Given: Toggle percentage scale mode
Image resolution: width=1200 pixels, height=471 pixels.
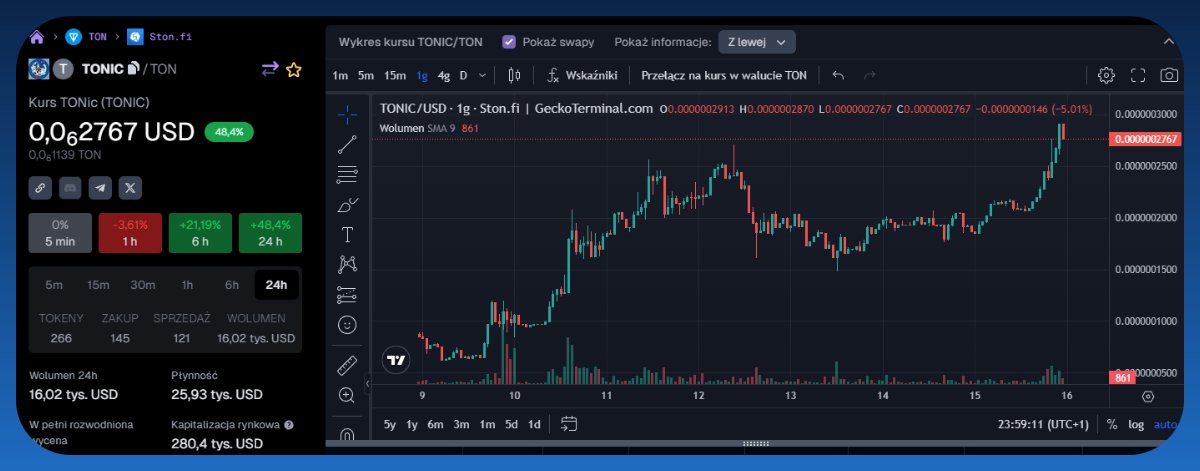Looking at the screenshot, I should [1112, 424].
